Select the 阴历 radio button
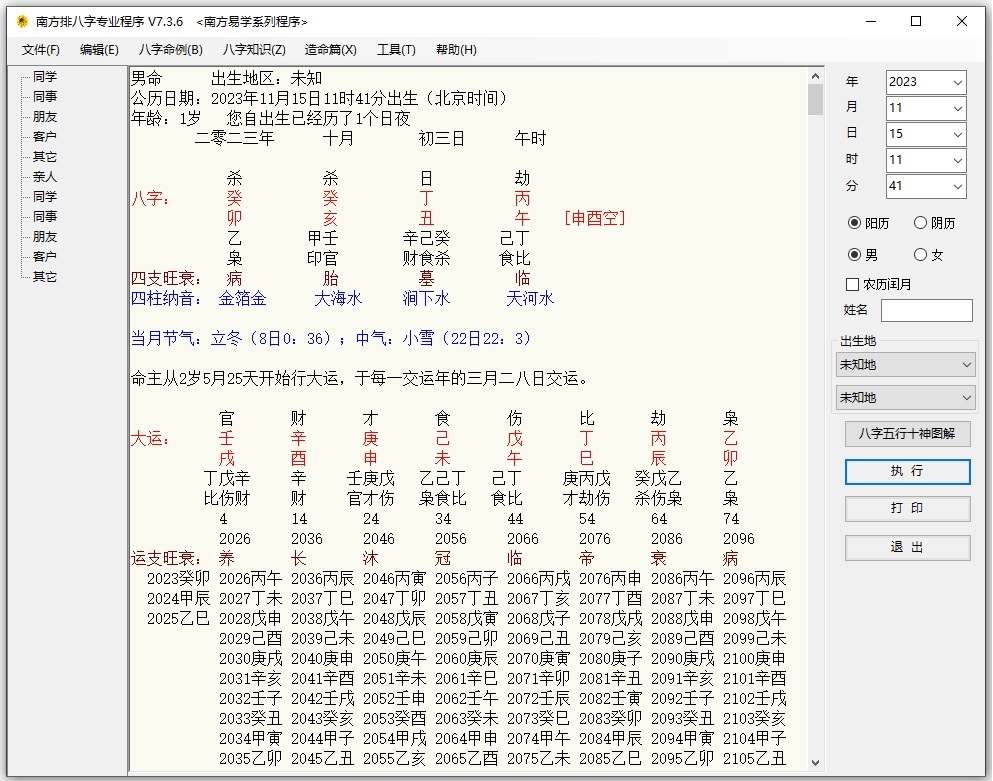Screen dimensions: 993x781 point(921,223)
